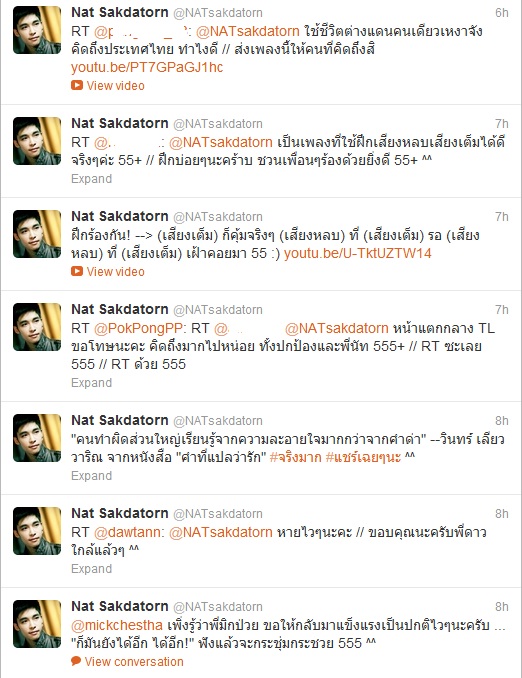Click the avatar thumbnail of the last tweet

pos(37,624)
